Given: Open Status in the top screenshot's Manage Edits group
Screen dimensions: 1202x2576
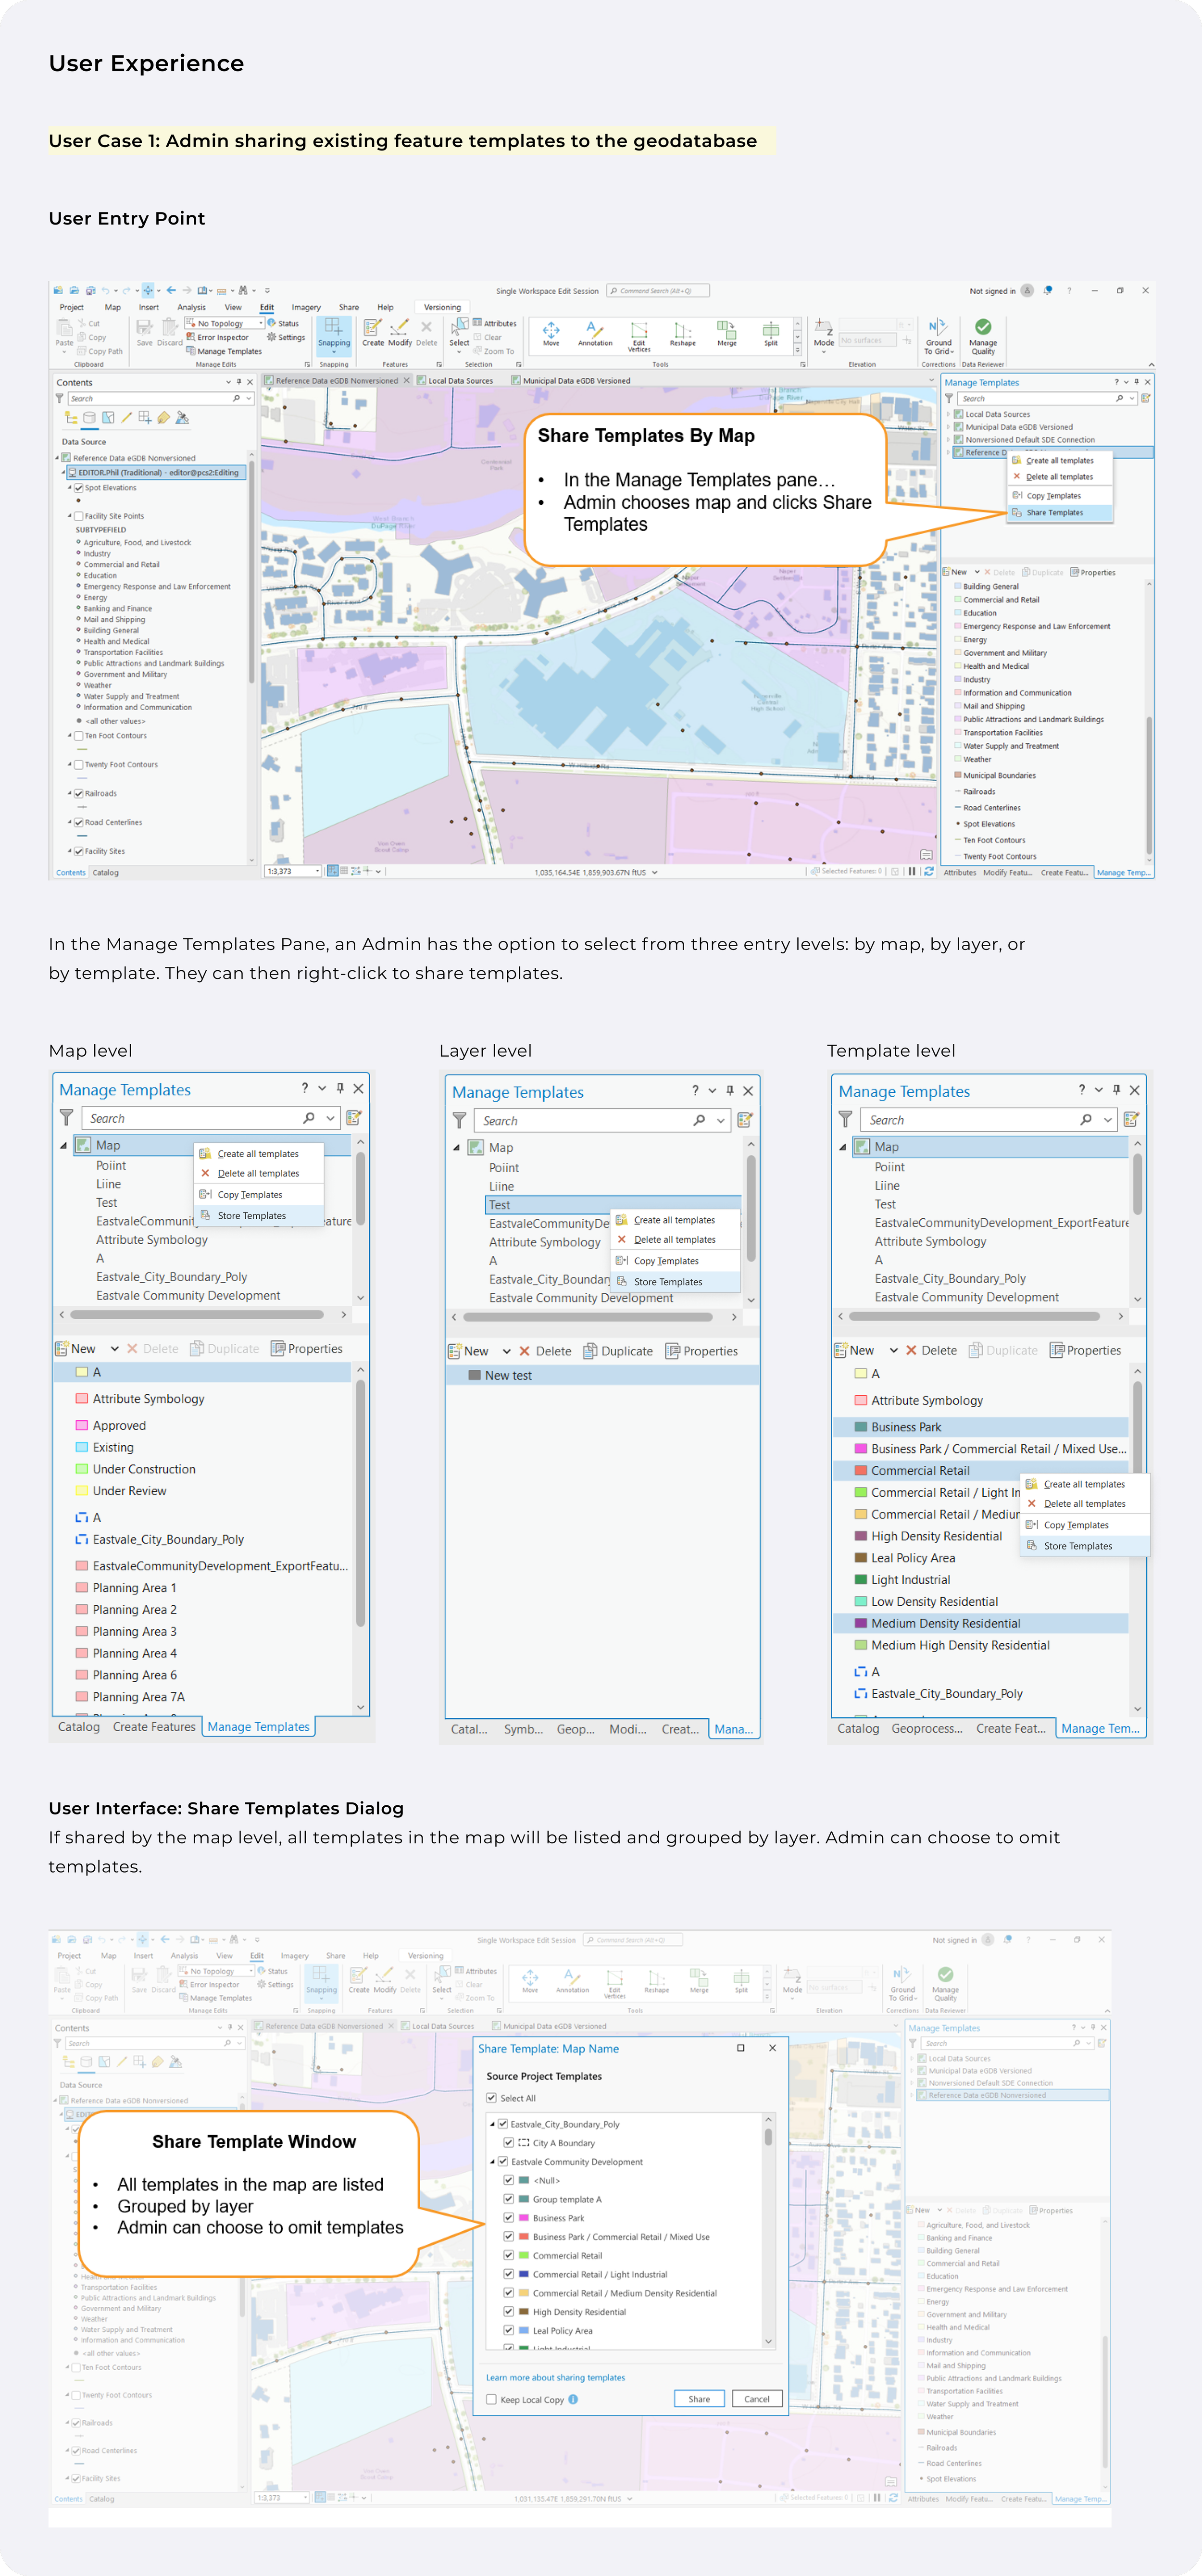Looking at the screenshot, I should 283,323.
